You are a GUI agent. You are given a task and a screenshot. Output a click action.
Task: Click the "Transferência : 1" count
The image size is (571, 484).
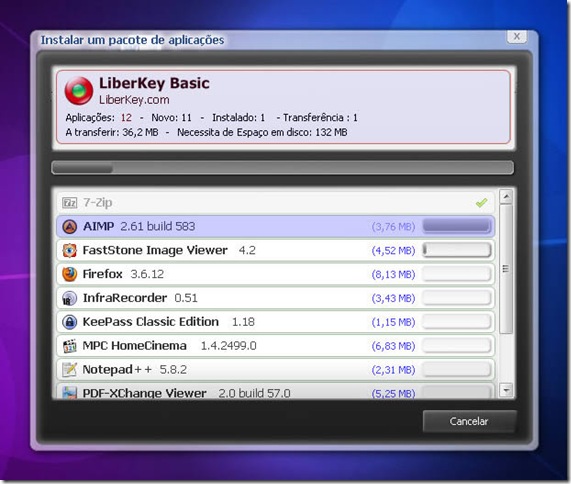pyautogui.click(x=320, y=118)
